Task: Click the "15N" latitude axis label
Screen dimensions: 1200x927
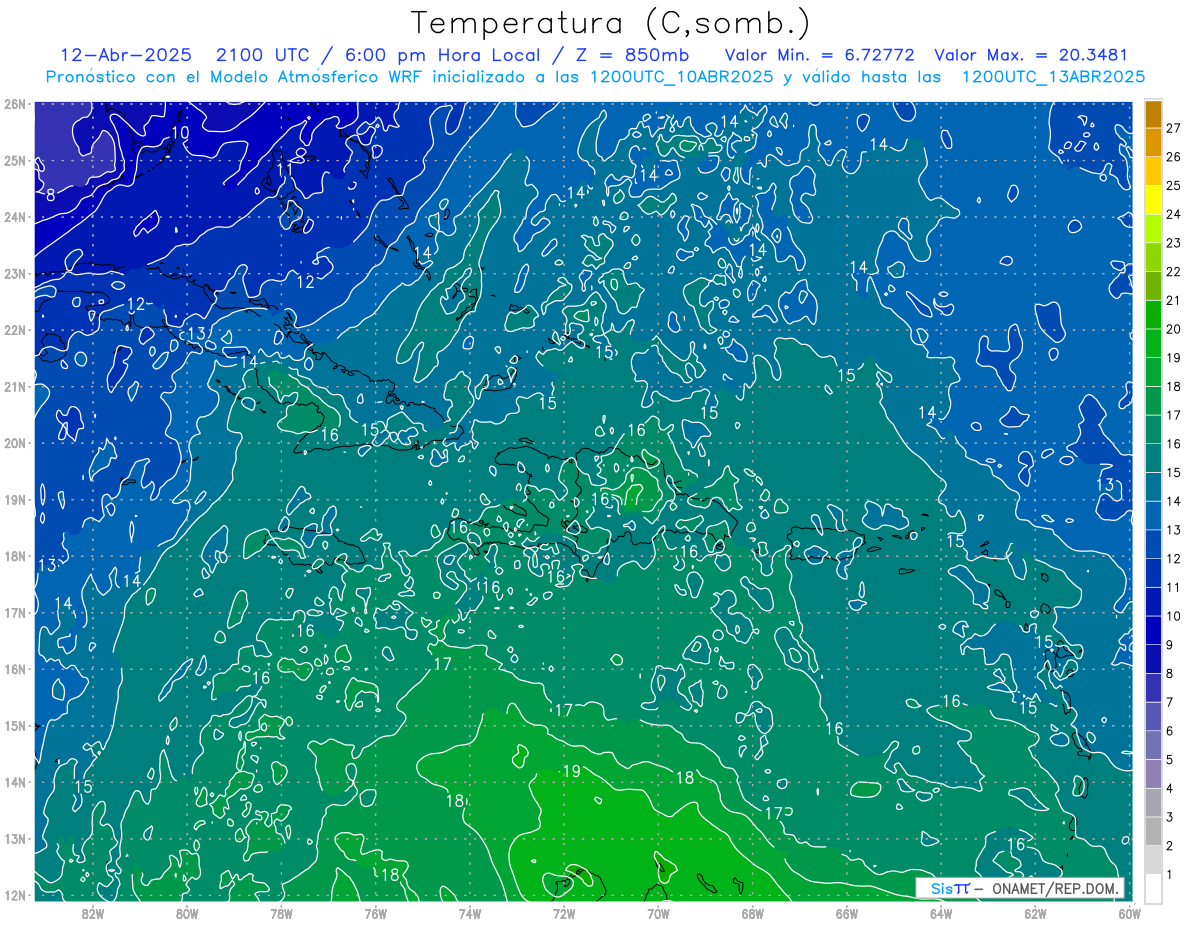Action: click(15, 726)
